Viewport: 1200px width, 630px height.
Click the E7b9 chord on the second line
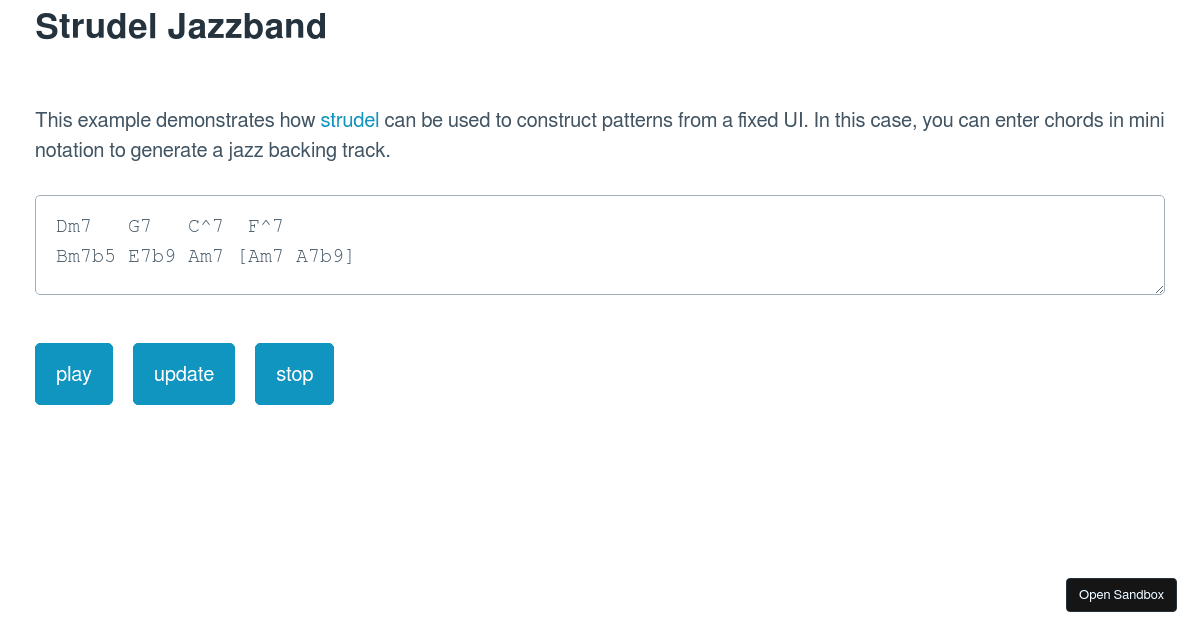click(151, 256)
